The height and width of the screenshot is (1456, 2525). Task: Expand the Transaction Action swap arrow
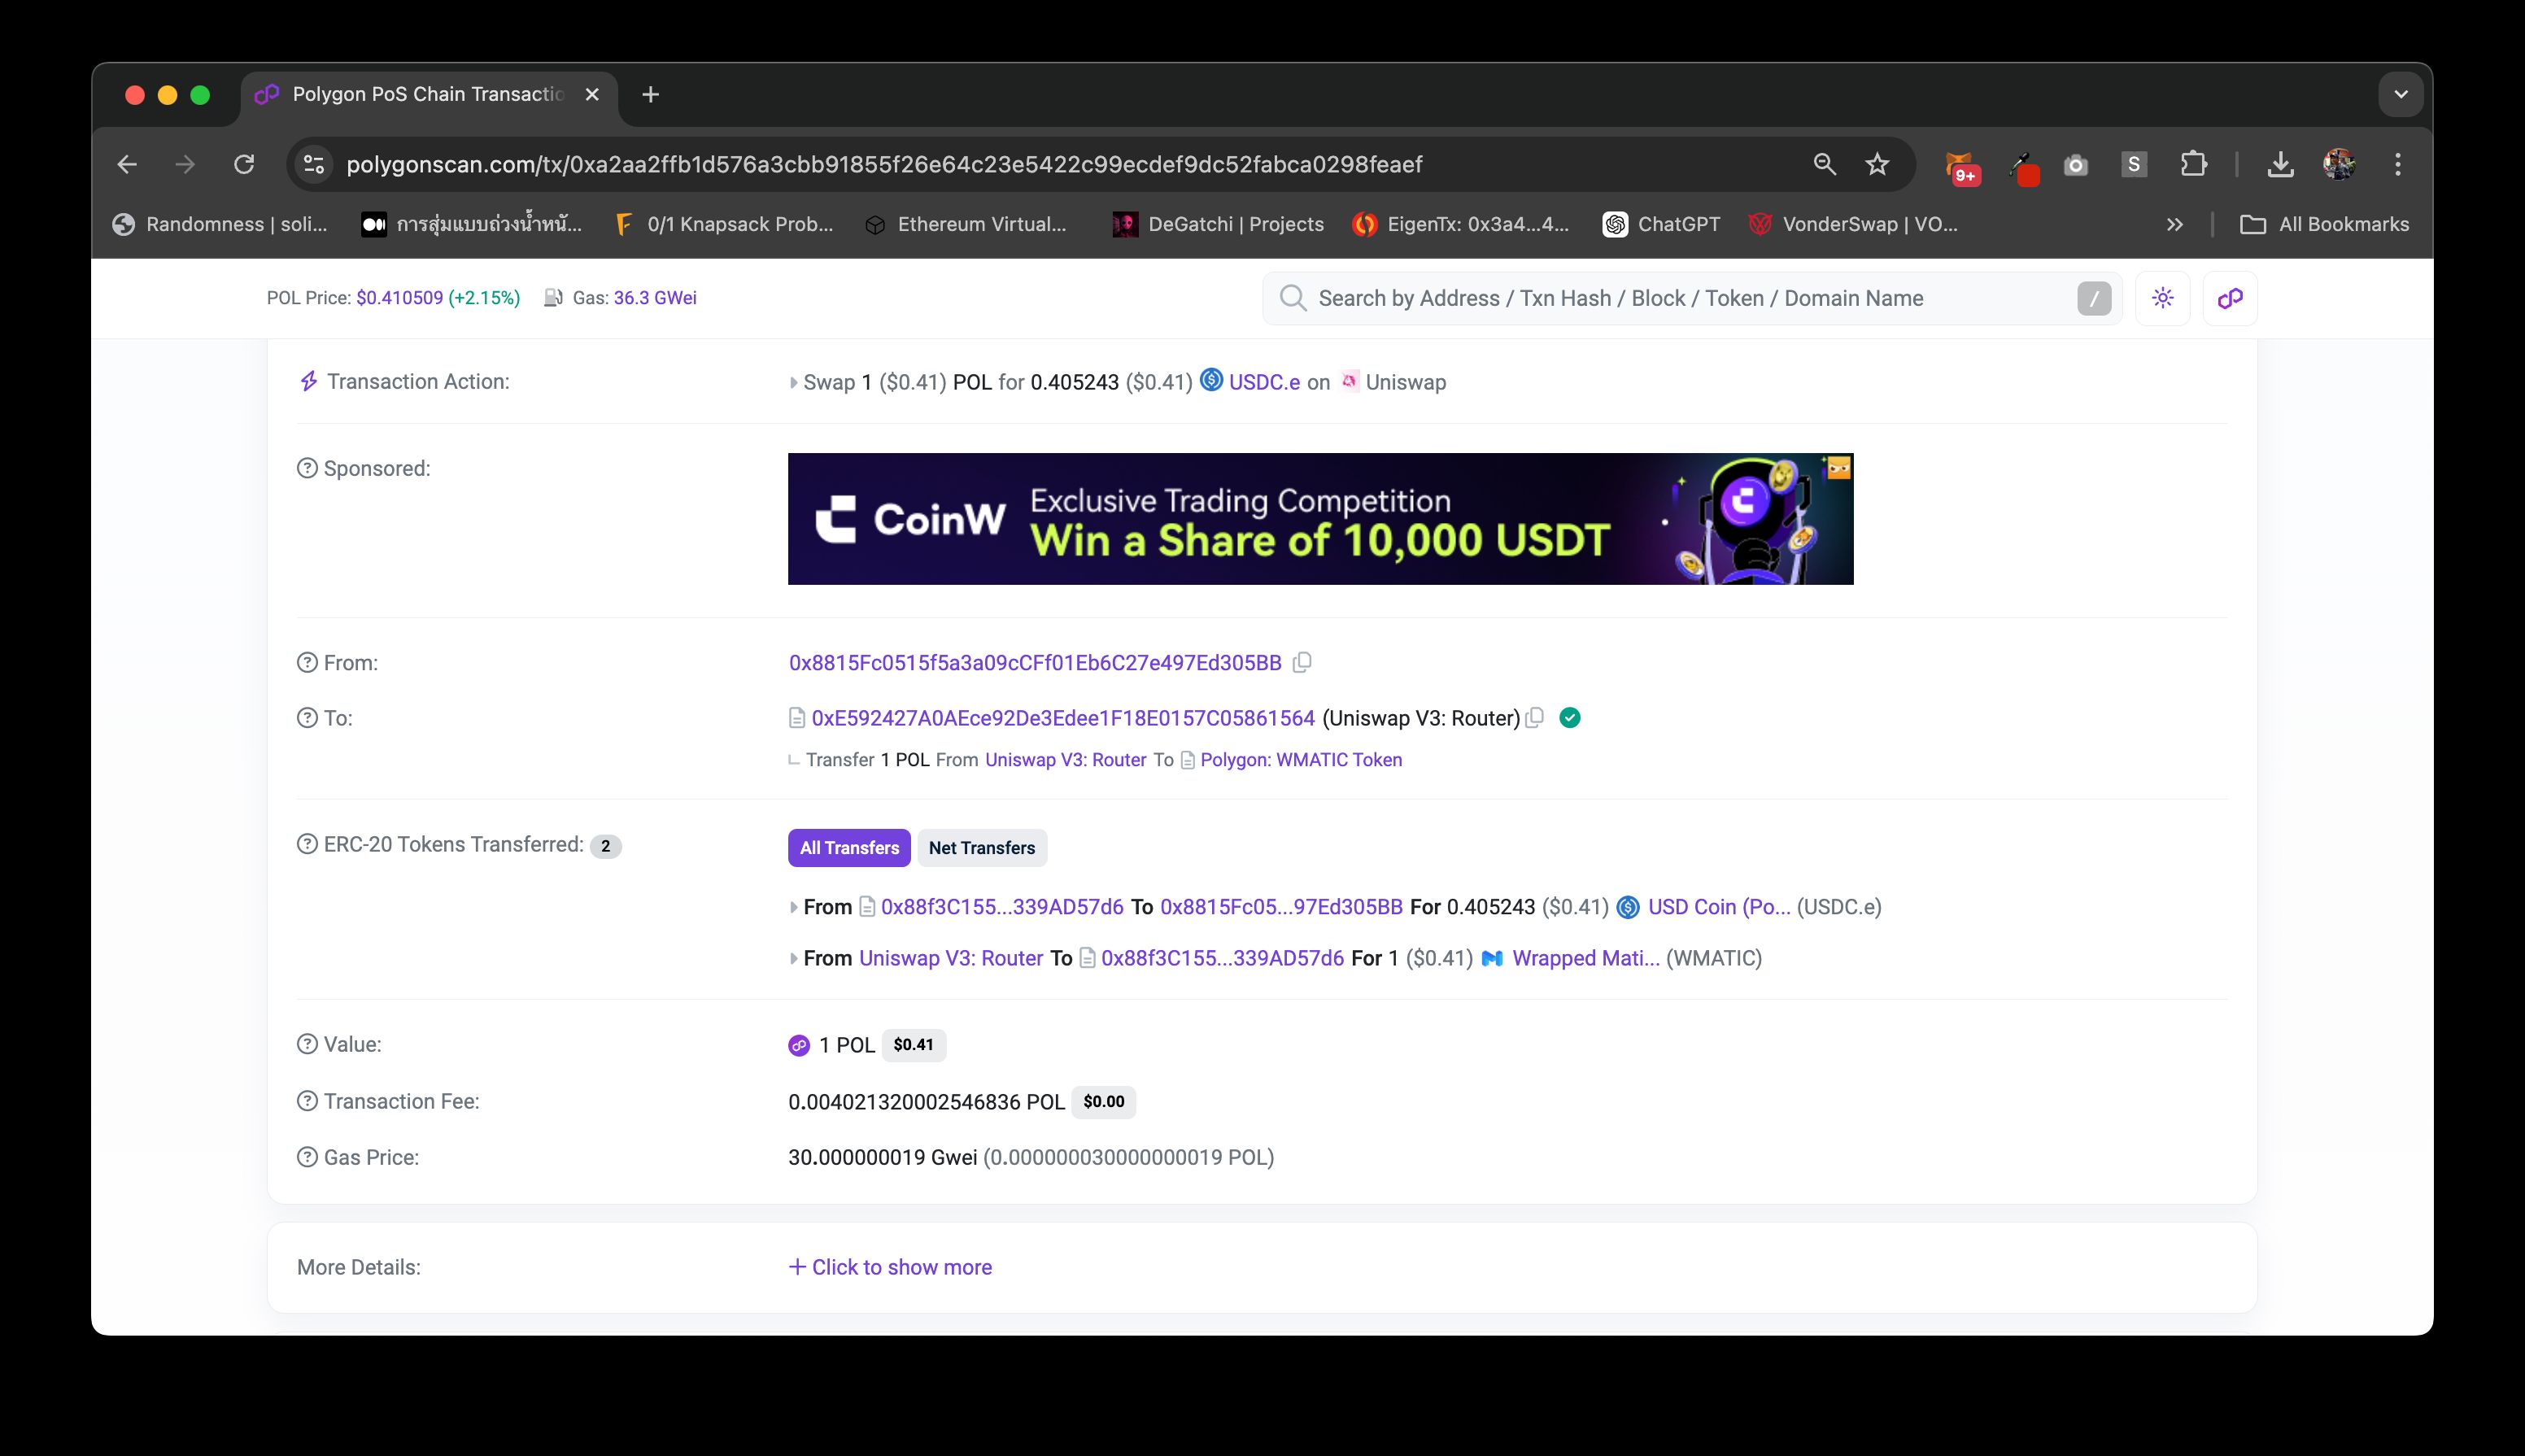point(793,383)
